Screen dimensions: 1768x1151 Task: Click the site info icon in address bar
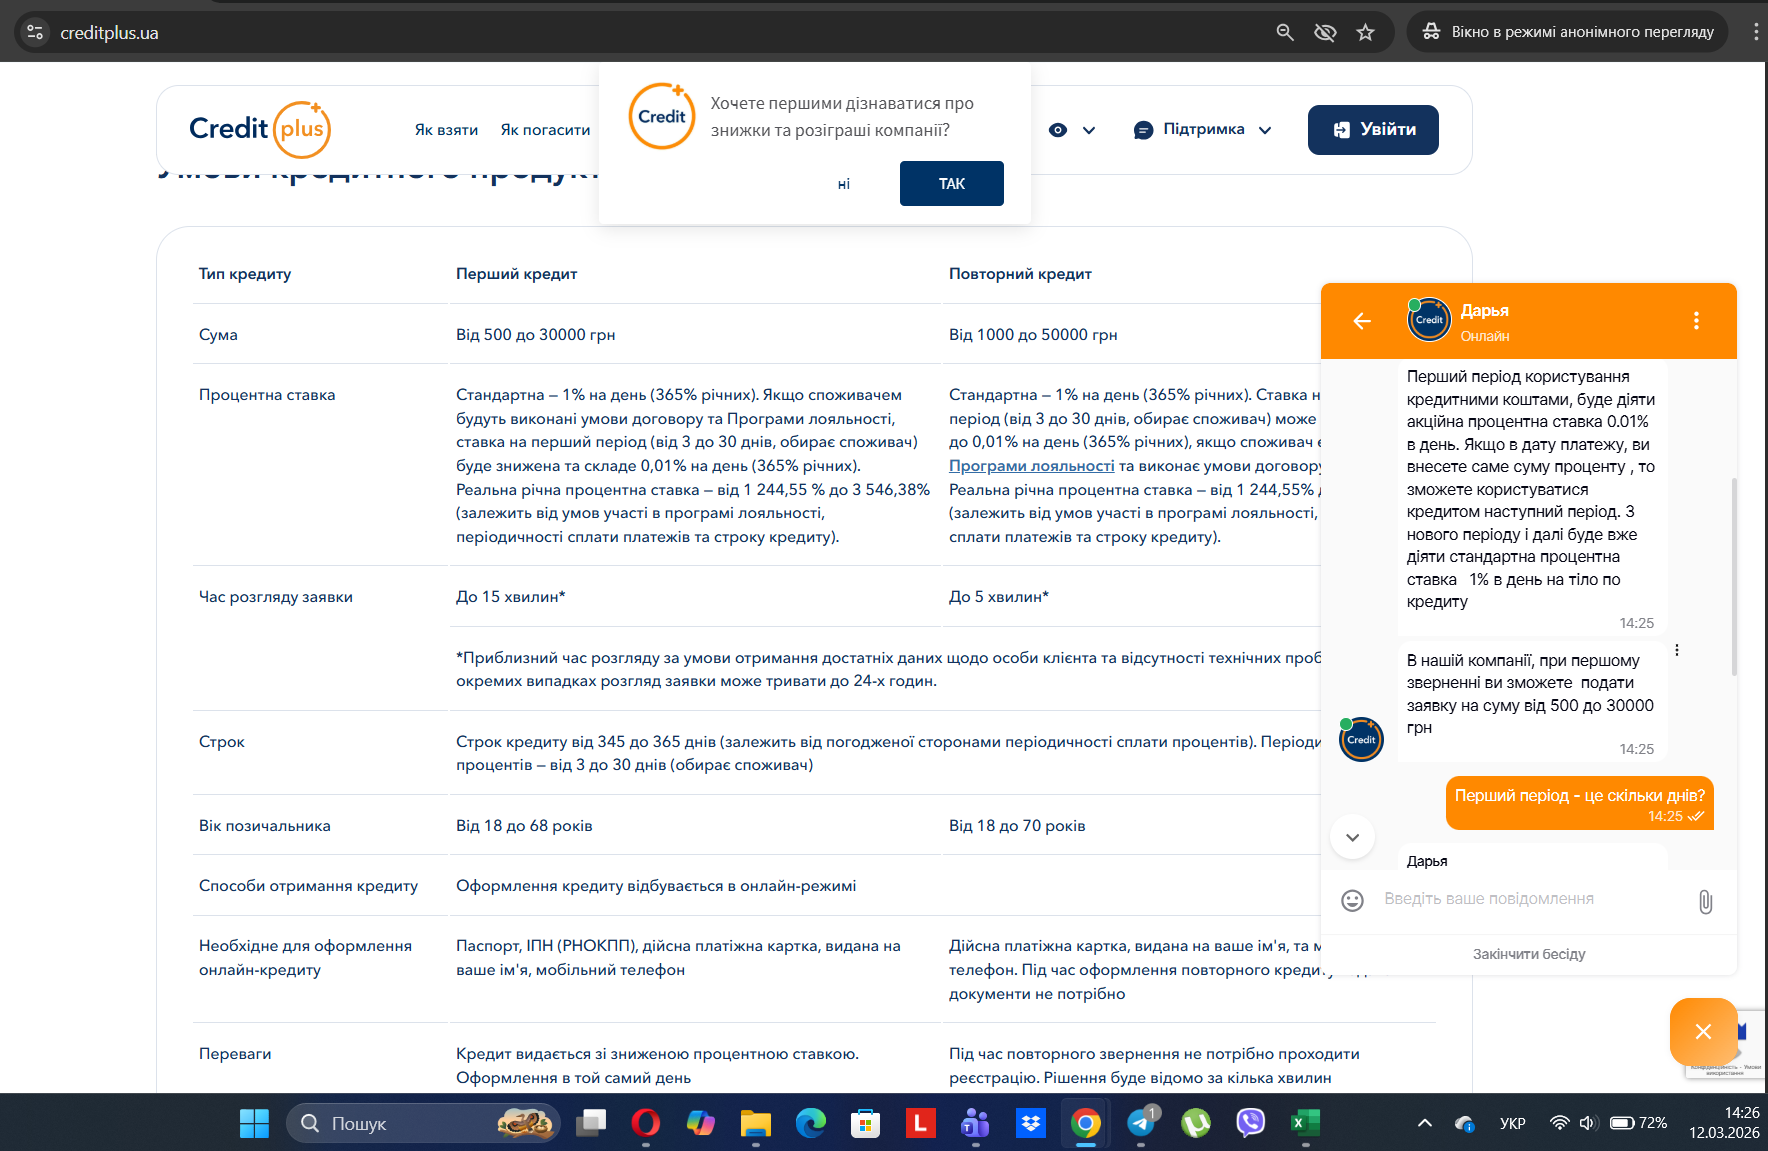pyautogui.click(x=35, y=32)
